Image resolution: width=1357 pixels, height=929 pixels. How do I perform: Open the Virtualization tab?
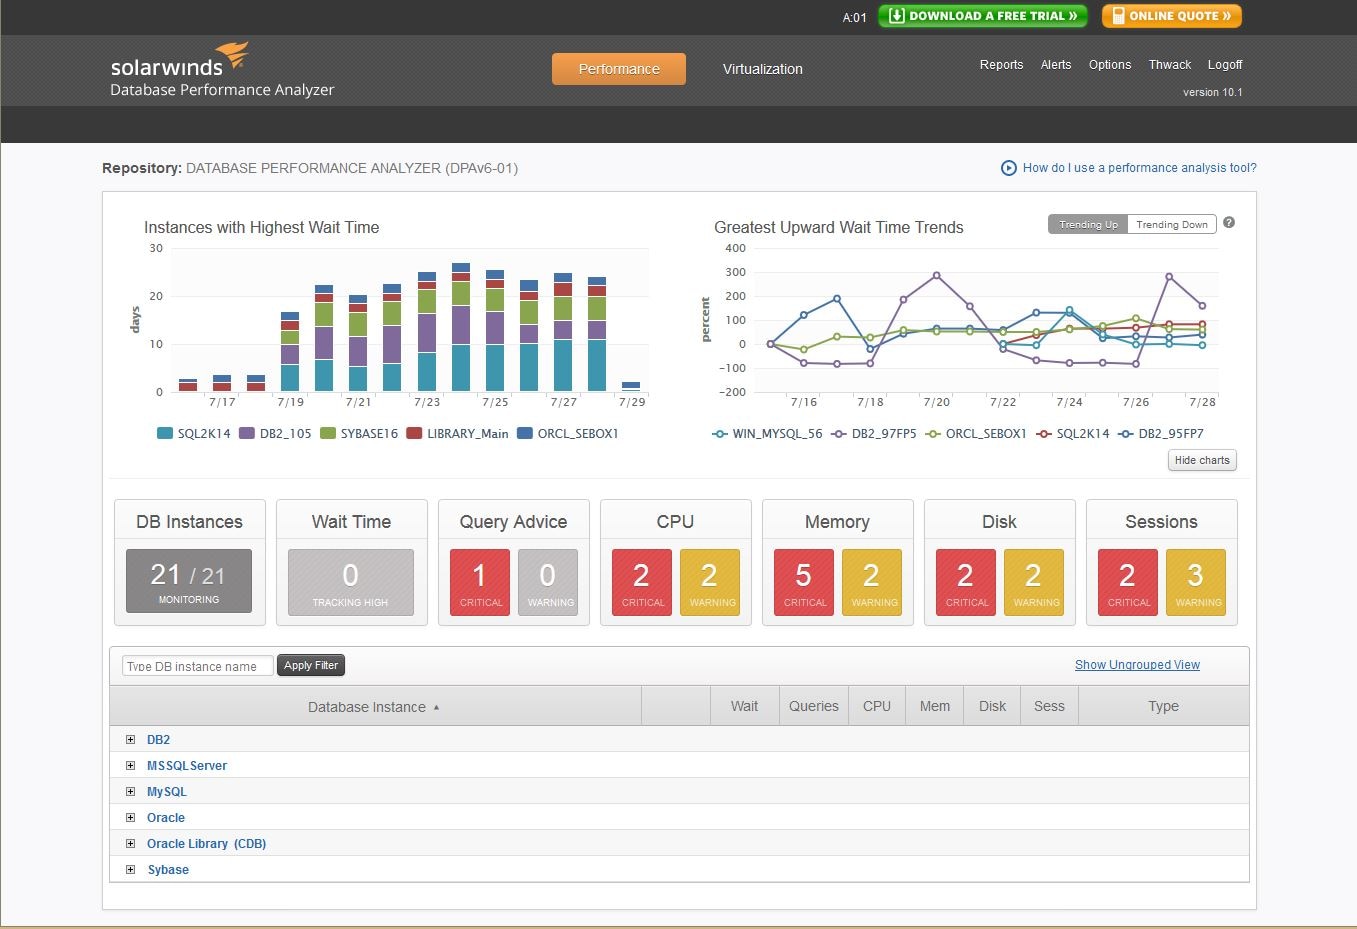point(763,69)
